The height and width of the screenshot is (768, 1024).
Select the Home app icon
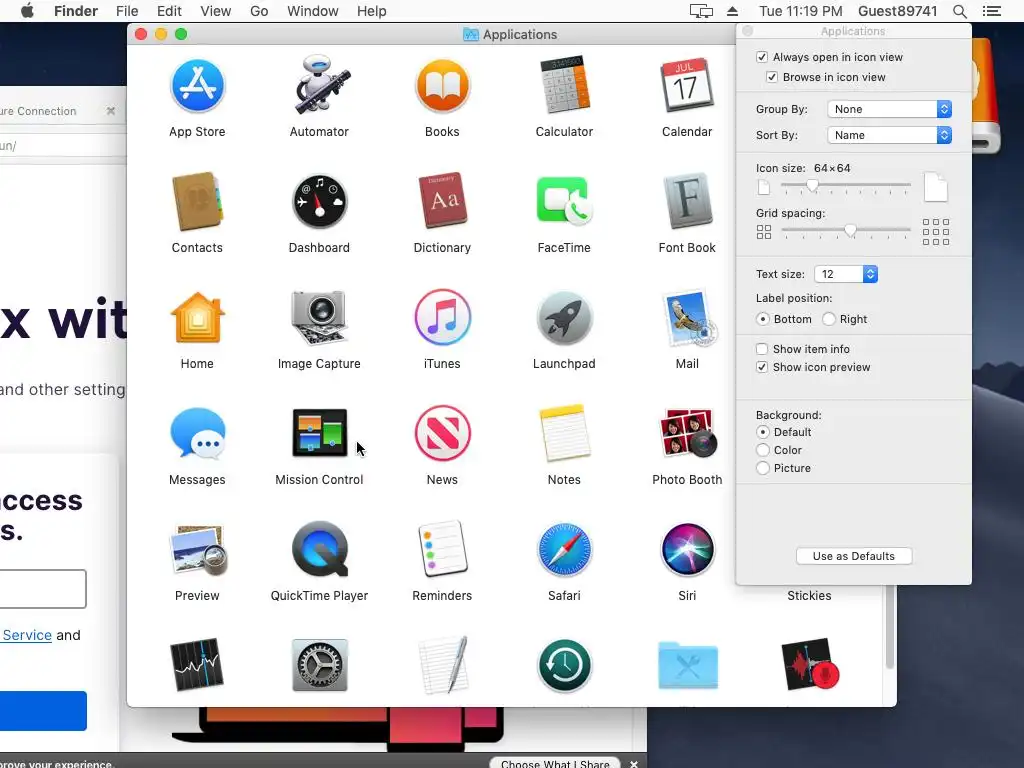point(197,318)
